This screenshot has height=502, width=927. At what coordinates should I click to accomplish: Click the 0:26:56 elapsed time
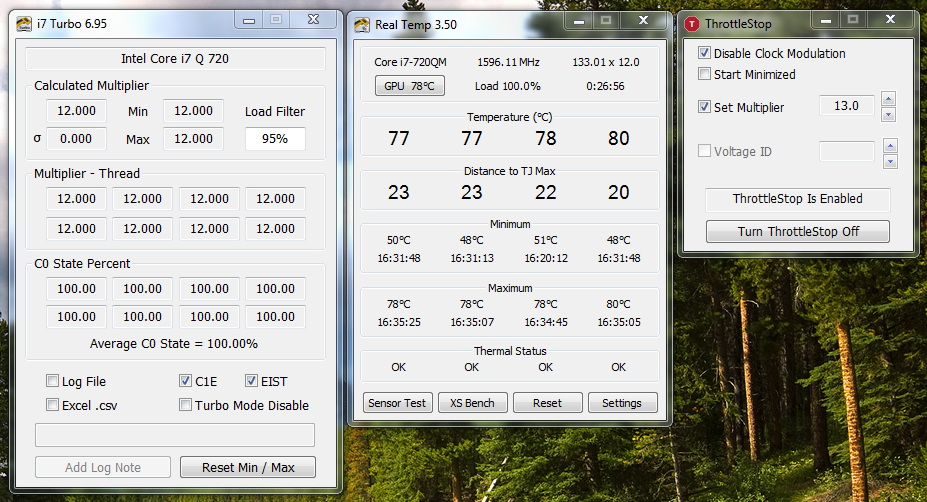[x=605, y=86]
